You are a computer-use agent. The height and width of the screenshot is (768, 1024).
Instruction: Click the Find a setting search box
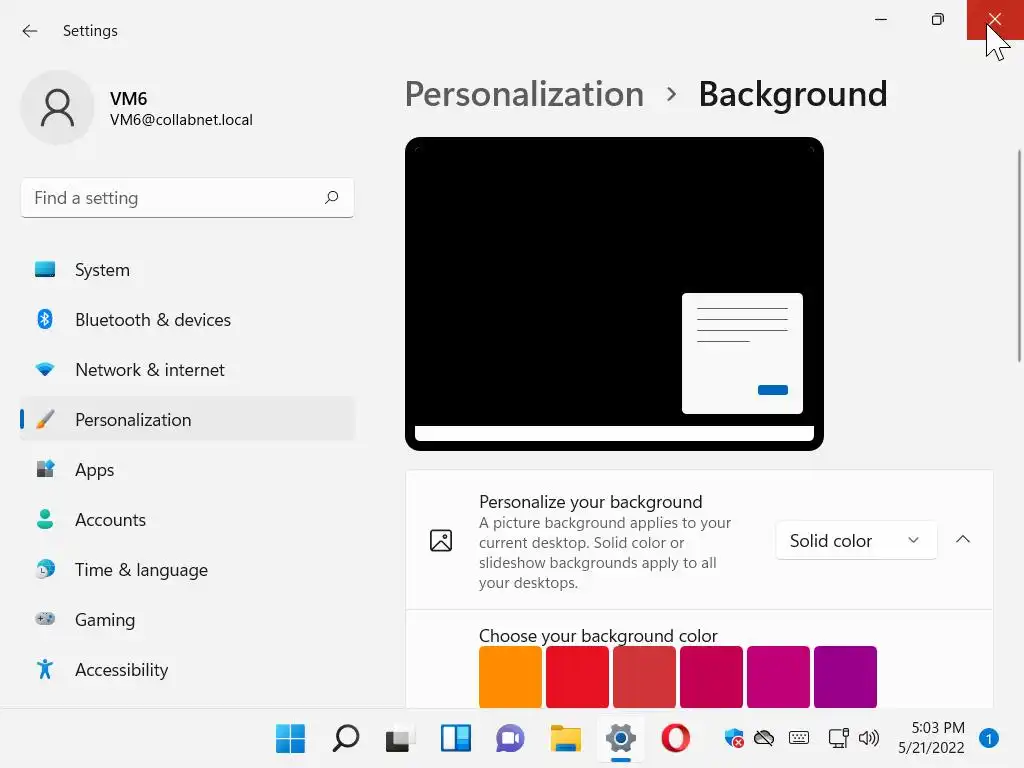pos(187,198)
